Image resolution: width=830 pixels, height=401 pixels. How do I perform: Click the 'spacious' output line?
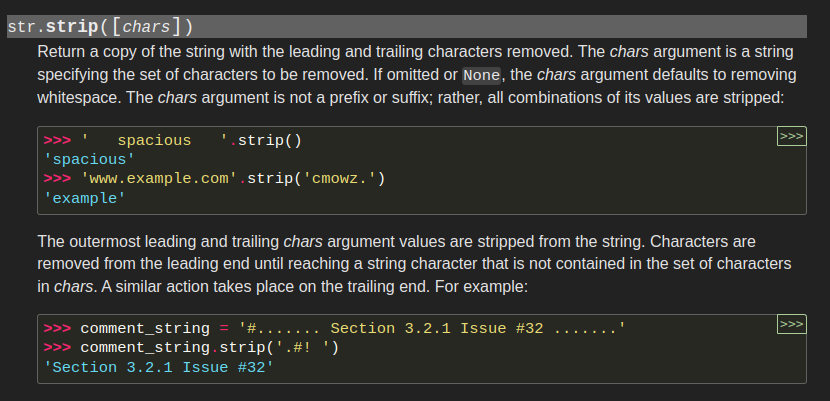[89, 159]
